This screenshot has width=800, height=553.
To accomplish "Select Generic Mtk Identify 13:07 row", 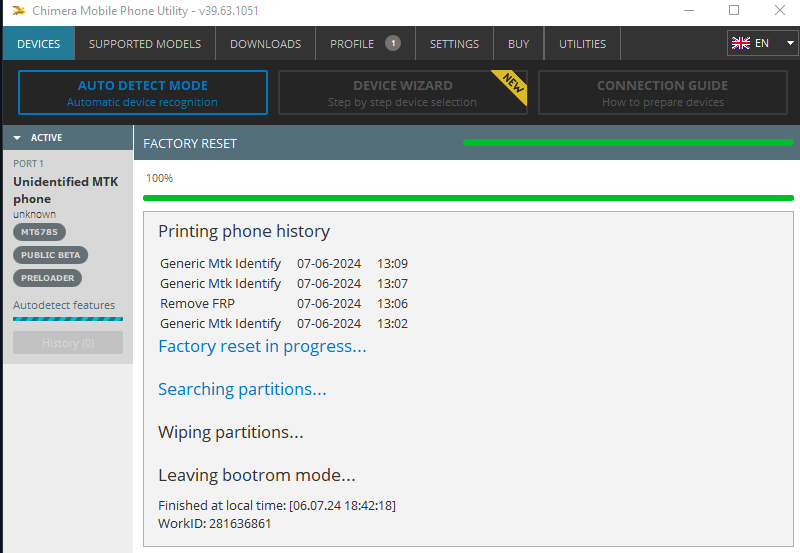I will tap(284, 284).
